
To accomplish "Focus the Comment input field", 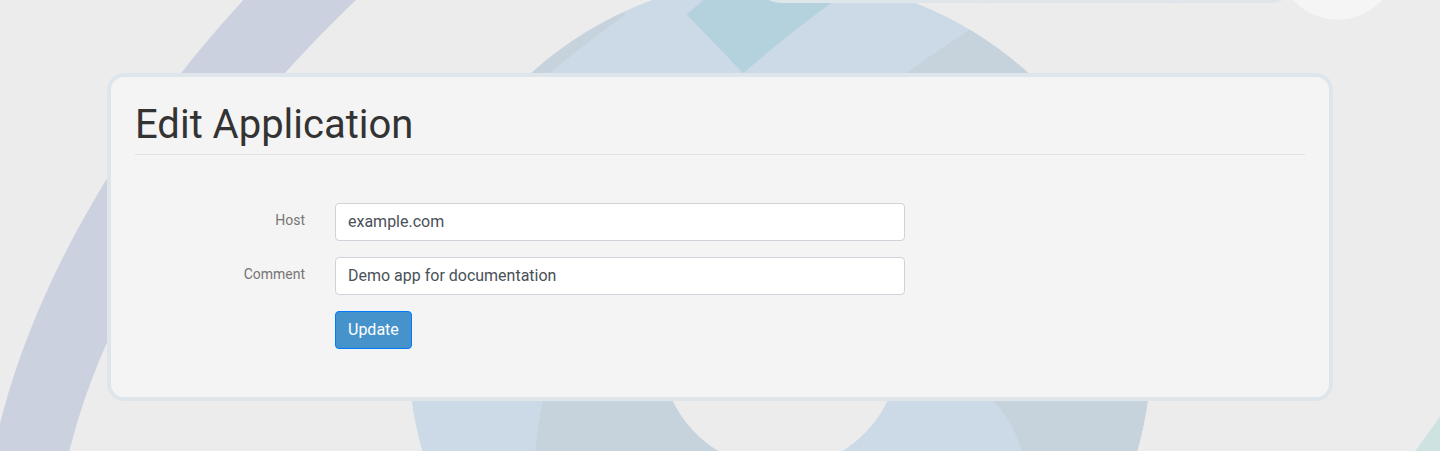I will click(x=619, y=276).
